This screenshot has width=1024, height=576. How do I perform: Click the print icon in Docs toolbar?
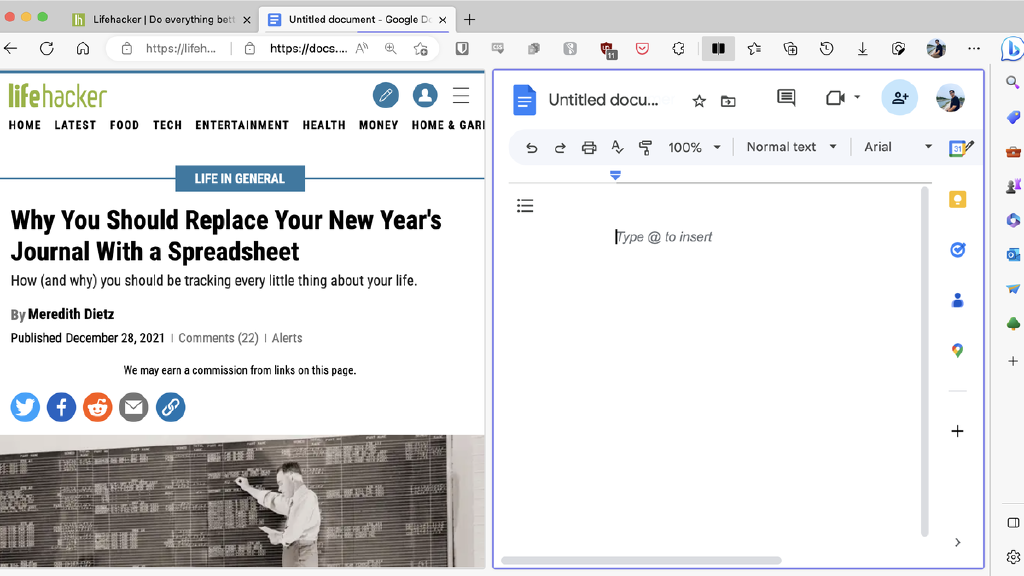pos(589,147)
